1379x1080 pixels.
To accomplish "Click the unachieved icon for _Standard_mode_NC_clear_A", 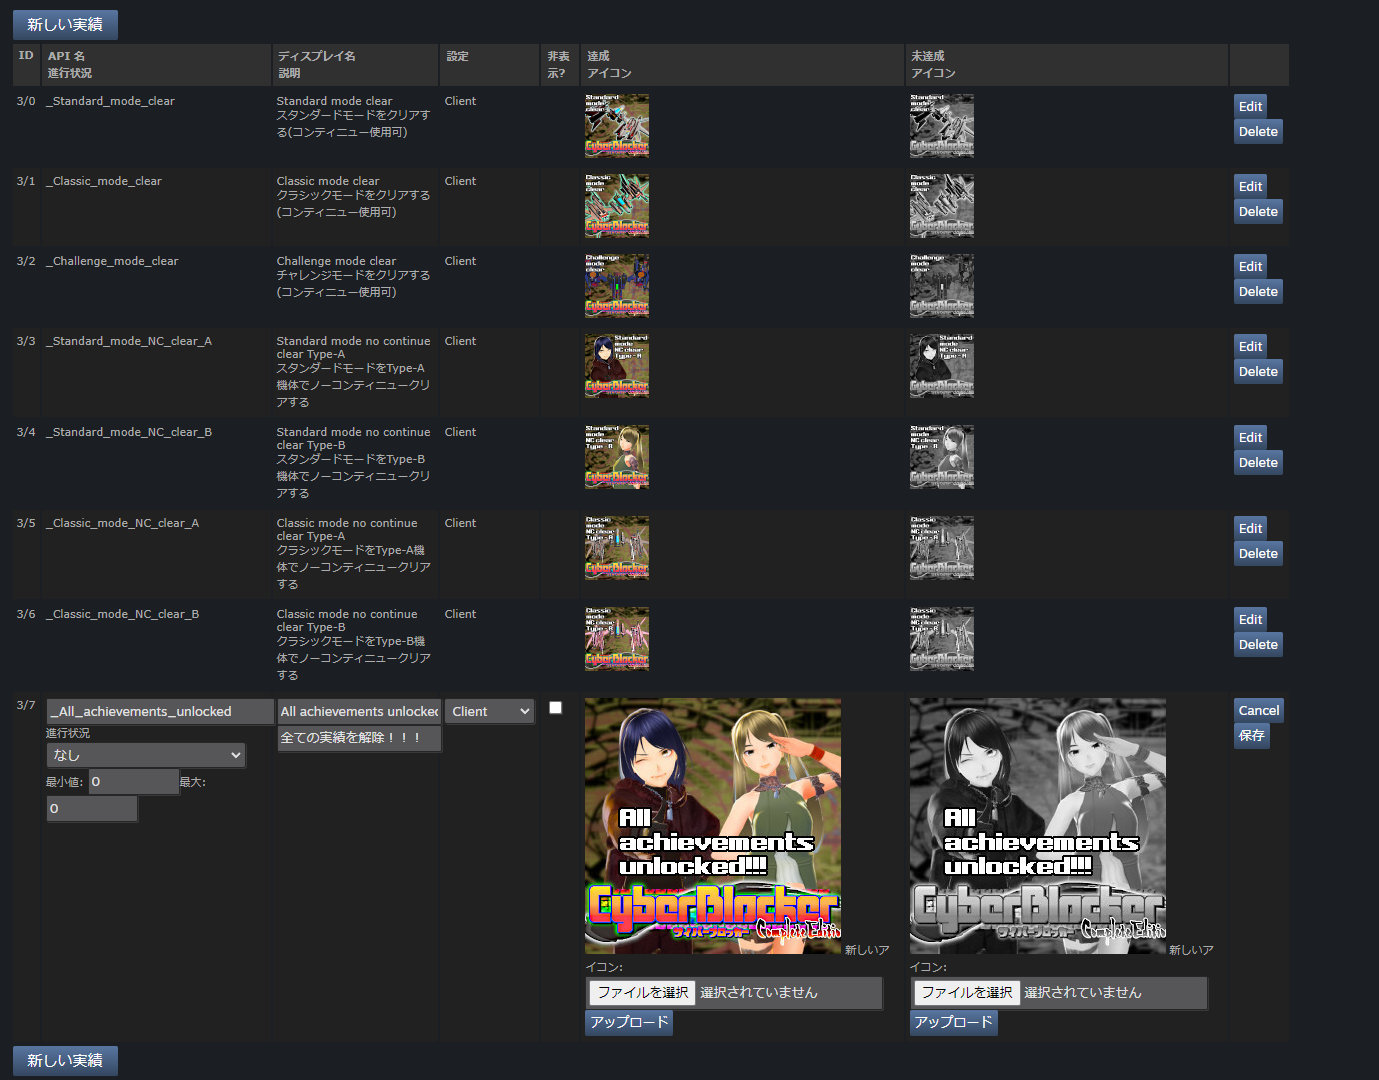I will 942,366.
